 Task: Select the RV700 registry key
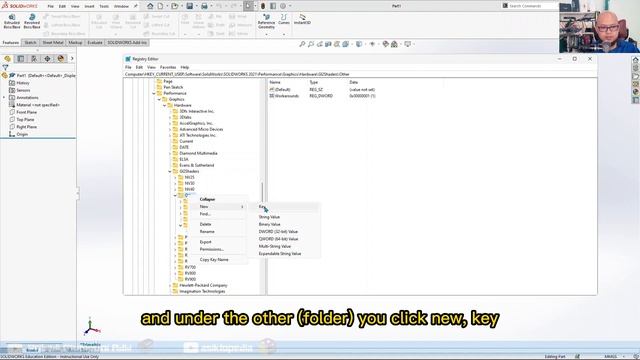point(190,267)
